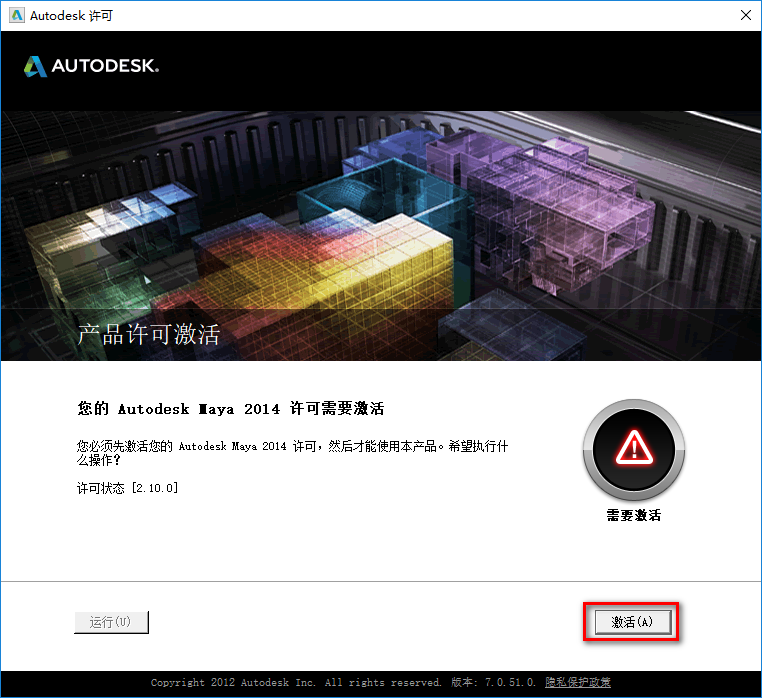Click the 版本: 7.0.51.0 version text
The width and height of the screenshot is (762, 698).
pos(491,683)
